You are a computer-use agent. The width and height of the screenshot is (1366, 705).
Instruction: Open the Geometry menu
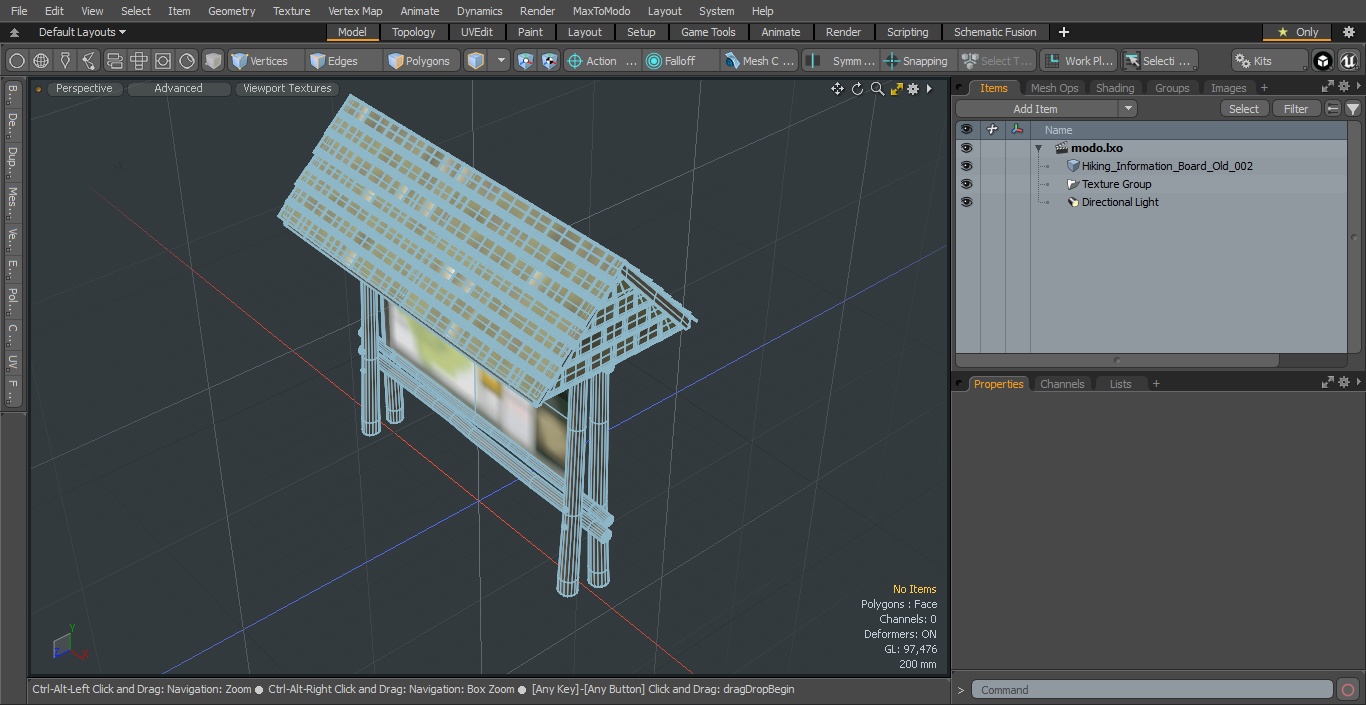(231, 11)
